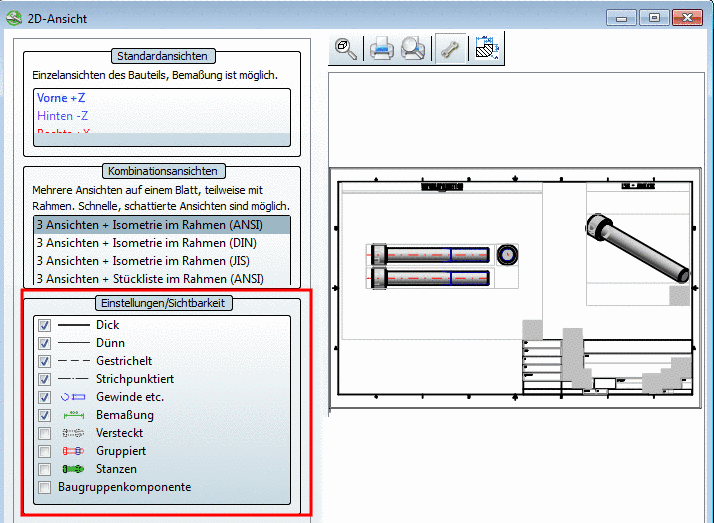714x523 pixels.
Task: Check the Baugruppenkomponente checkbox
Action: (44, 487)
